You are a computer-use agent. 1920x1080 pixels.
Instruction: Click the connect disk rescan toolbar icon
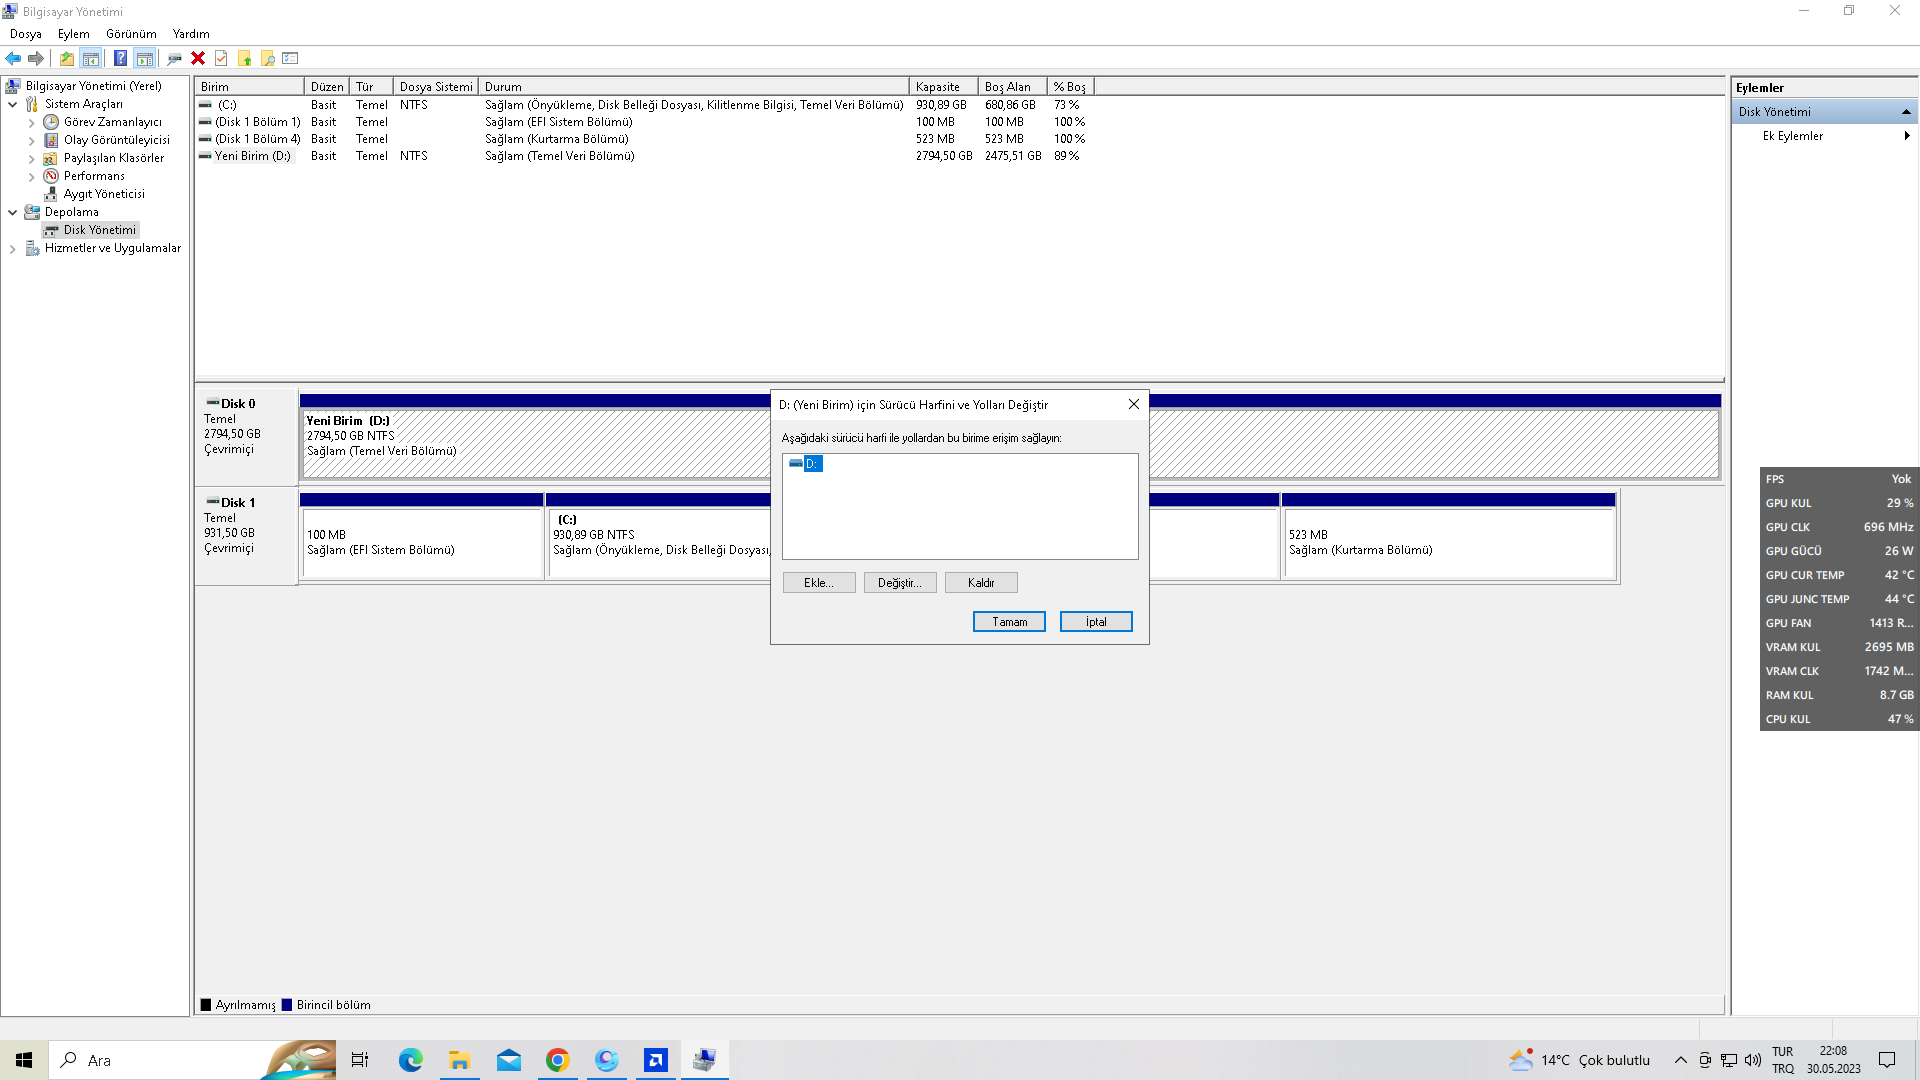pyautogui.click(x=174, y=58)
